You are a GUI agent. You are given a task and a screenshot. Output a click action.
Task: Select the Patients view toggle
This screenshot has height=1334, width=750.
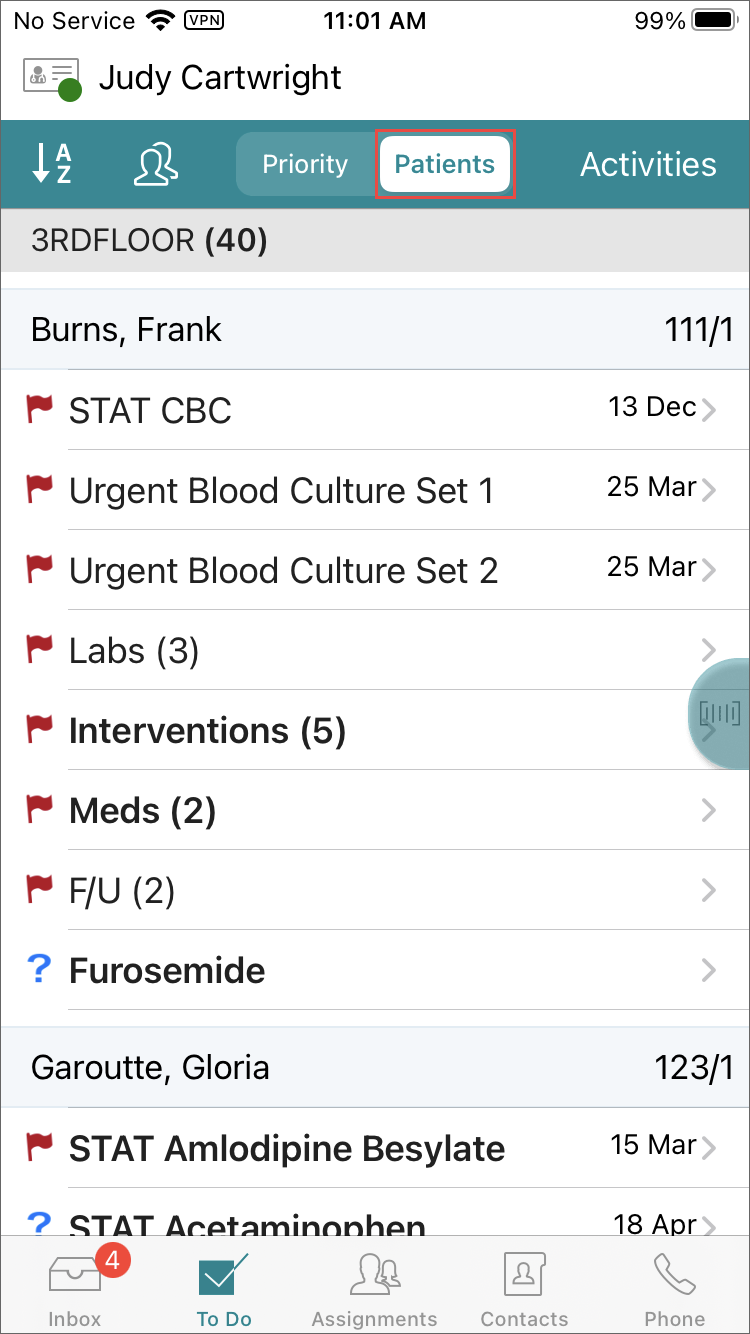(445, 164)
